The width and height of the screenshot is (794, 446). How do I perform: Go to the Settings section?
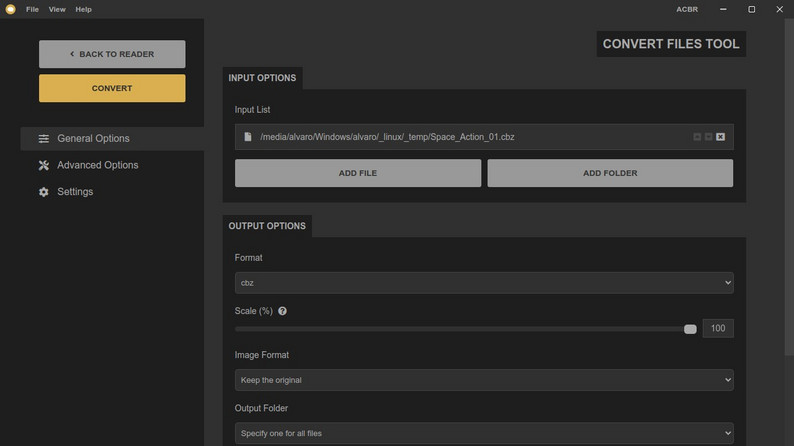click(x=112, y=192)
